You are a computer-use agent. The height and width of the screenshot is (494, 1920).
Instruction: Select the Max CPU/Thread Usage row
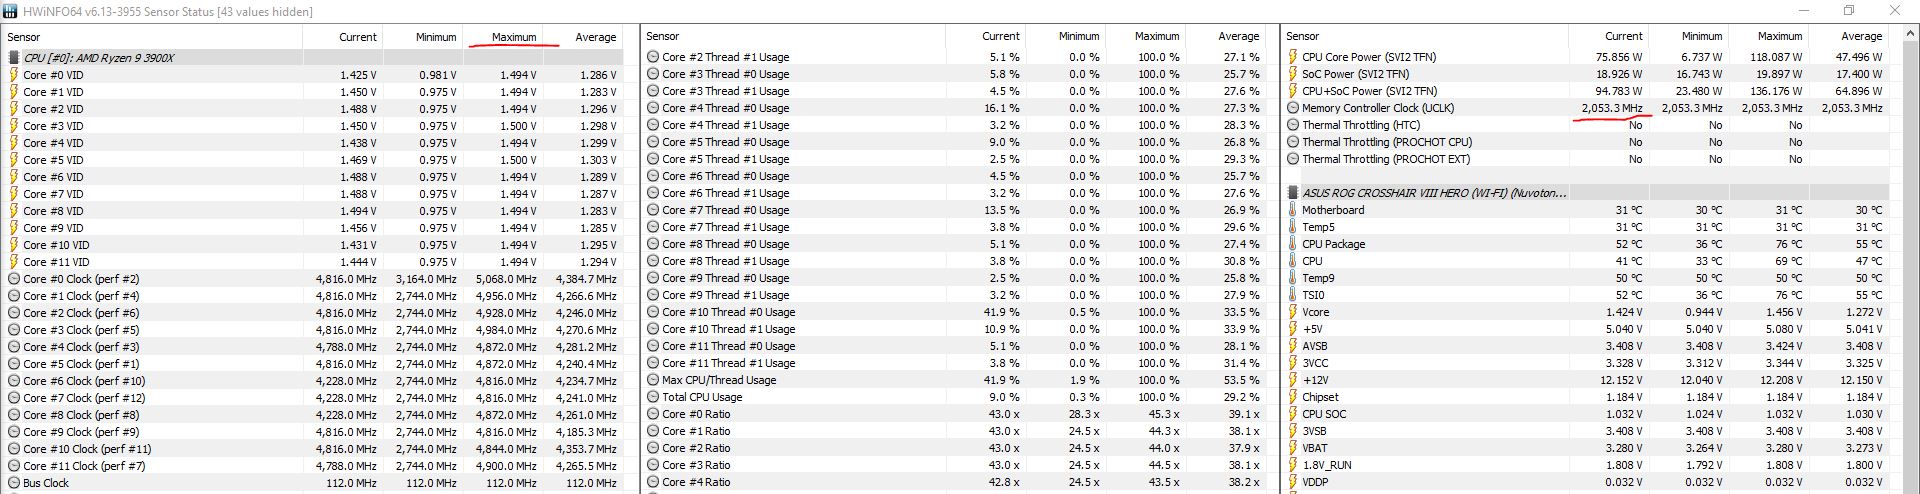tap(718, 380)
